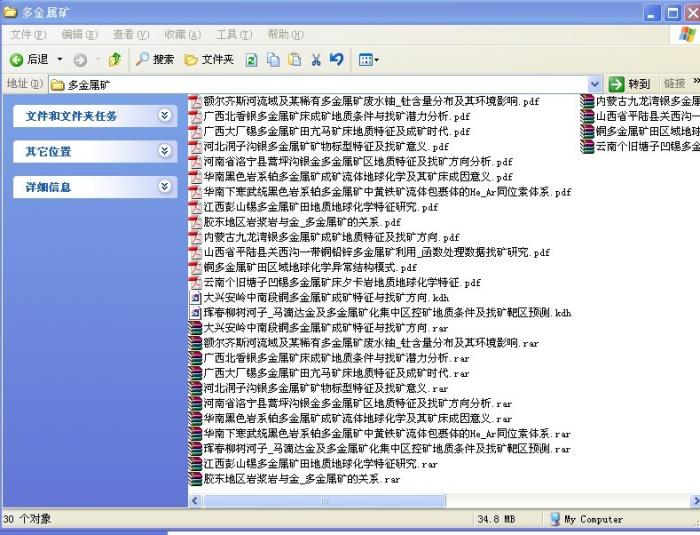Toggle the Folders (文件夹) pane
The height and width of the screenshot is (535, 700).
[209, 60]
